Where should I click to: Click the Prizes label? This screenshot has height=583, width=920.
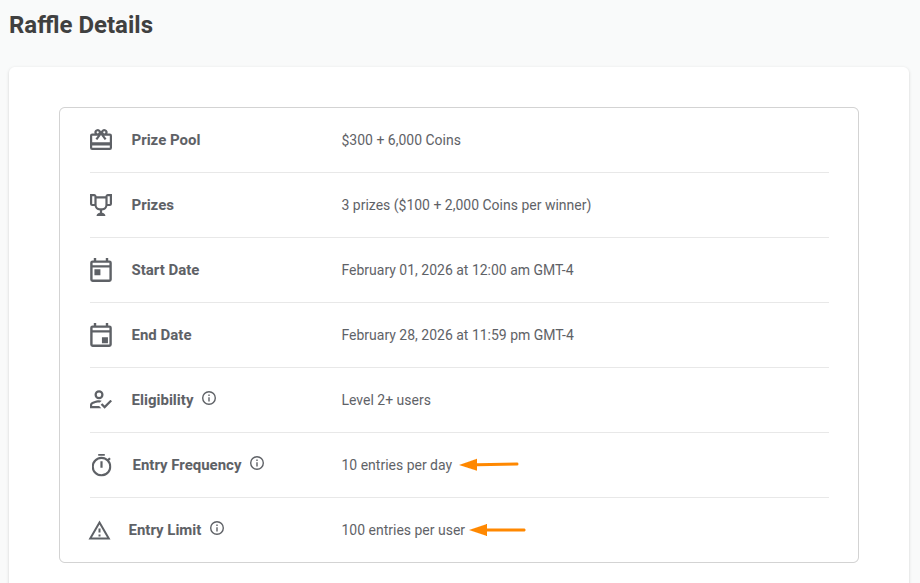click(153, 205)
